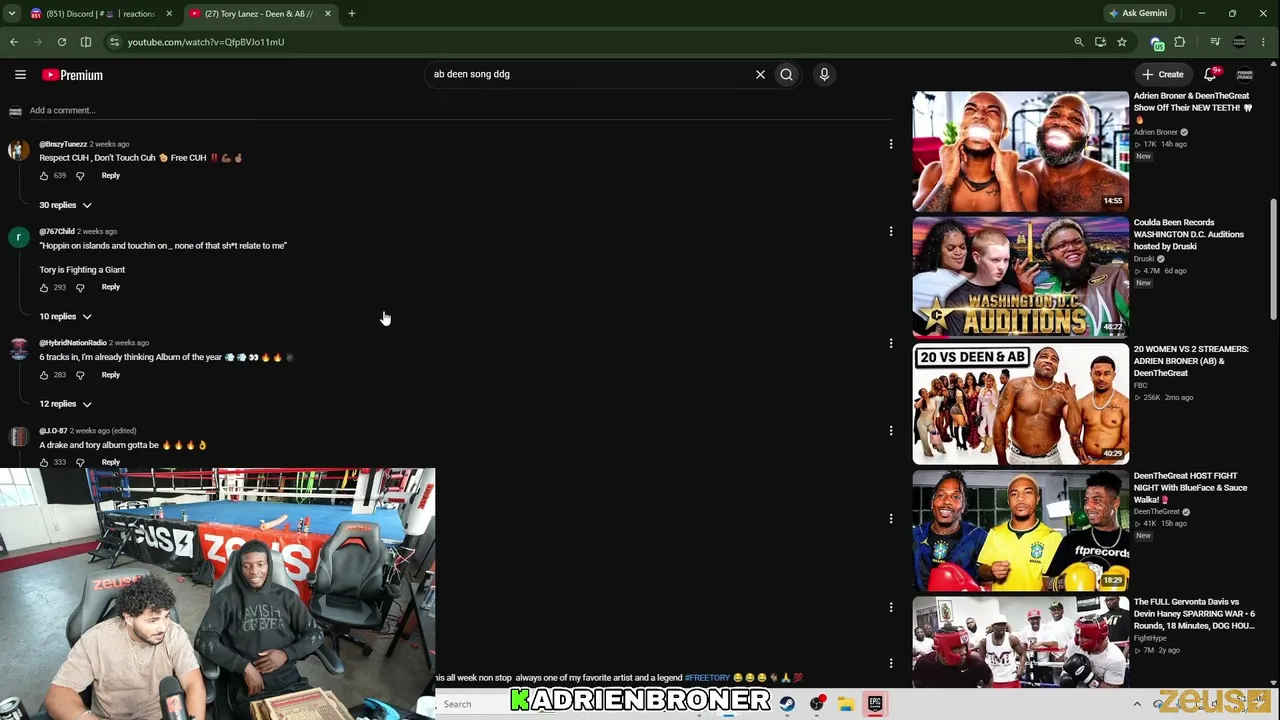Click the page vertical scrollbar thumb
This screenshot has width=1280, height=720.
point(1274,260)
